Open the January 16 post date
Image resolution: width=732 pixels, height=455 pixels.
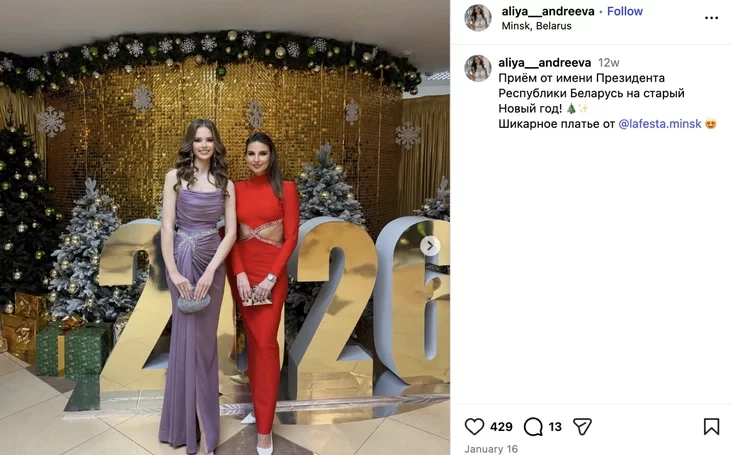pyautogui.click(x=491, y=449)
